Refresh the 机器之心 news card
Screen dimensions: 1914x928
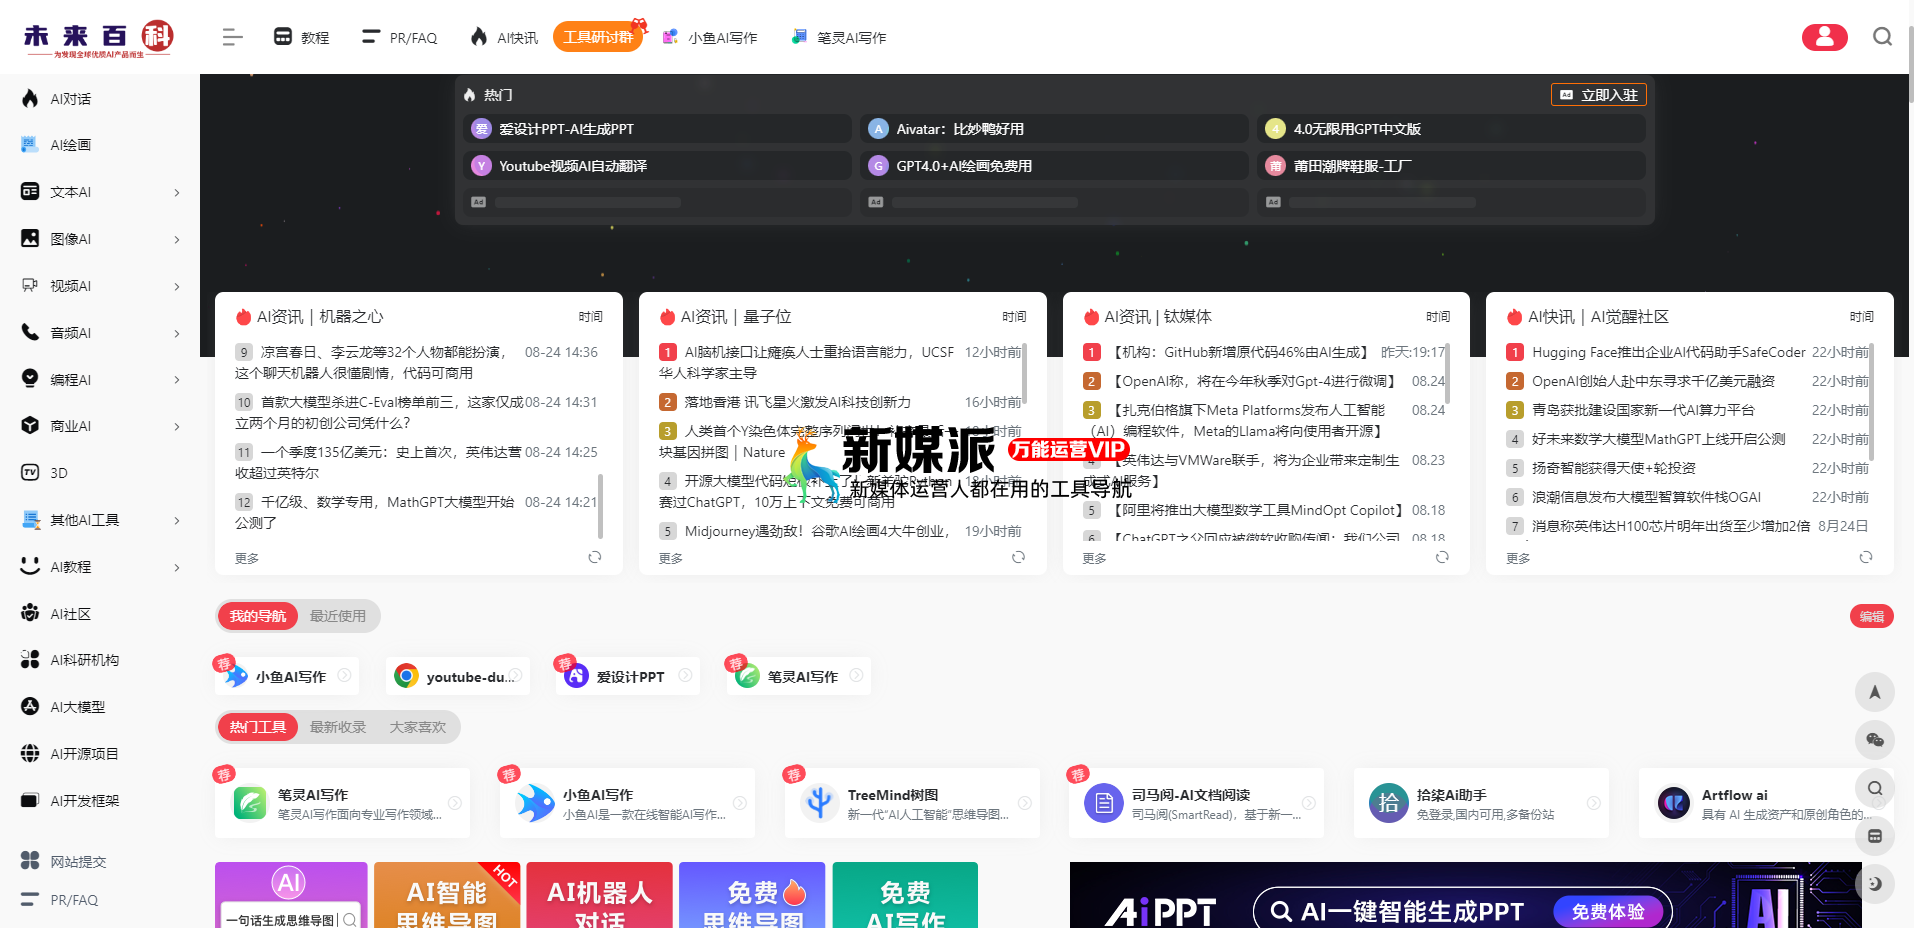[x=595, y=557]
